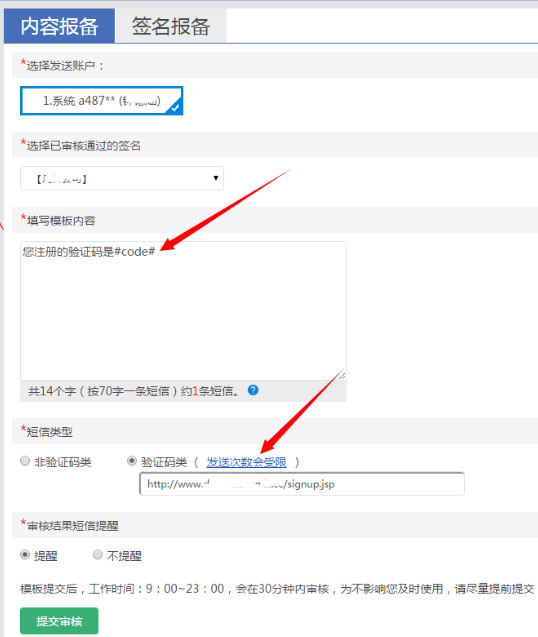
Task: Switch to the 内容报备 tab
Action: (x=59, y=26)
